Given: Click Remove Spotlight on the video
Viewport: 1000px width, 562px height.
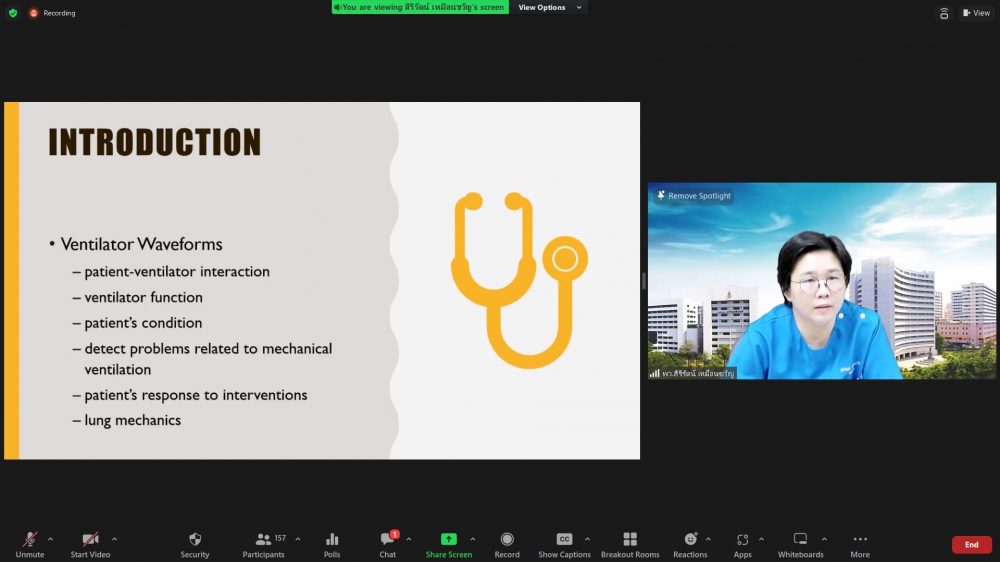Looking at the screenshot, I should pyautogui.click(x=694, y=196).
